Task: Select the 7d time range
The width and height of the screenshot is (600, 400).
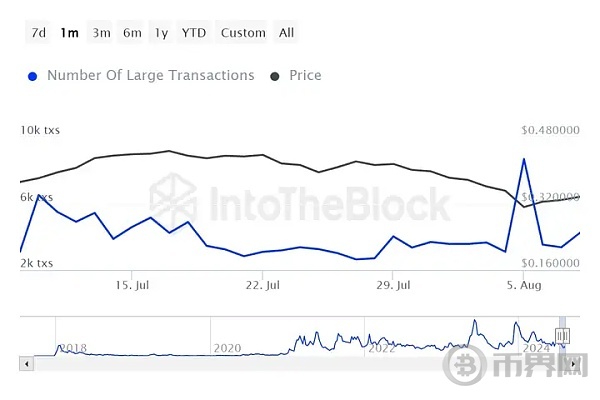Action: (x=38, y=32)
